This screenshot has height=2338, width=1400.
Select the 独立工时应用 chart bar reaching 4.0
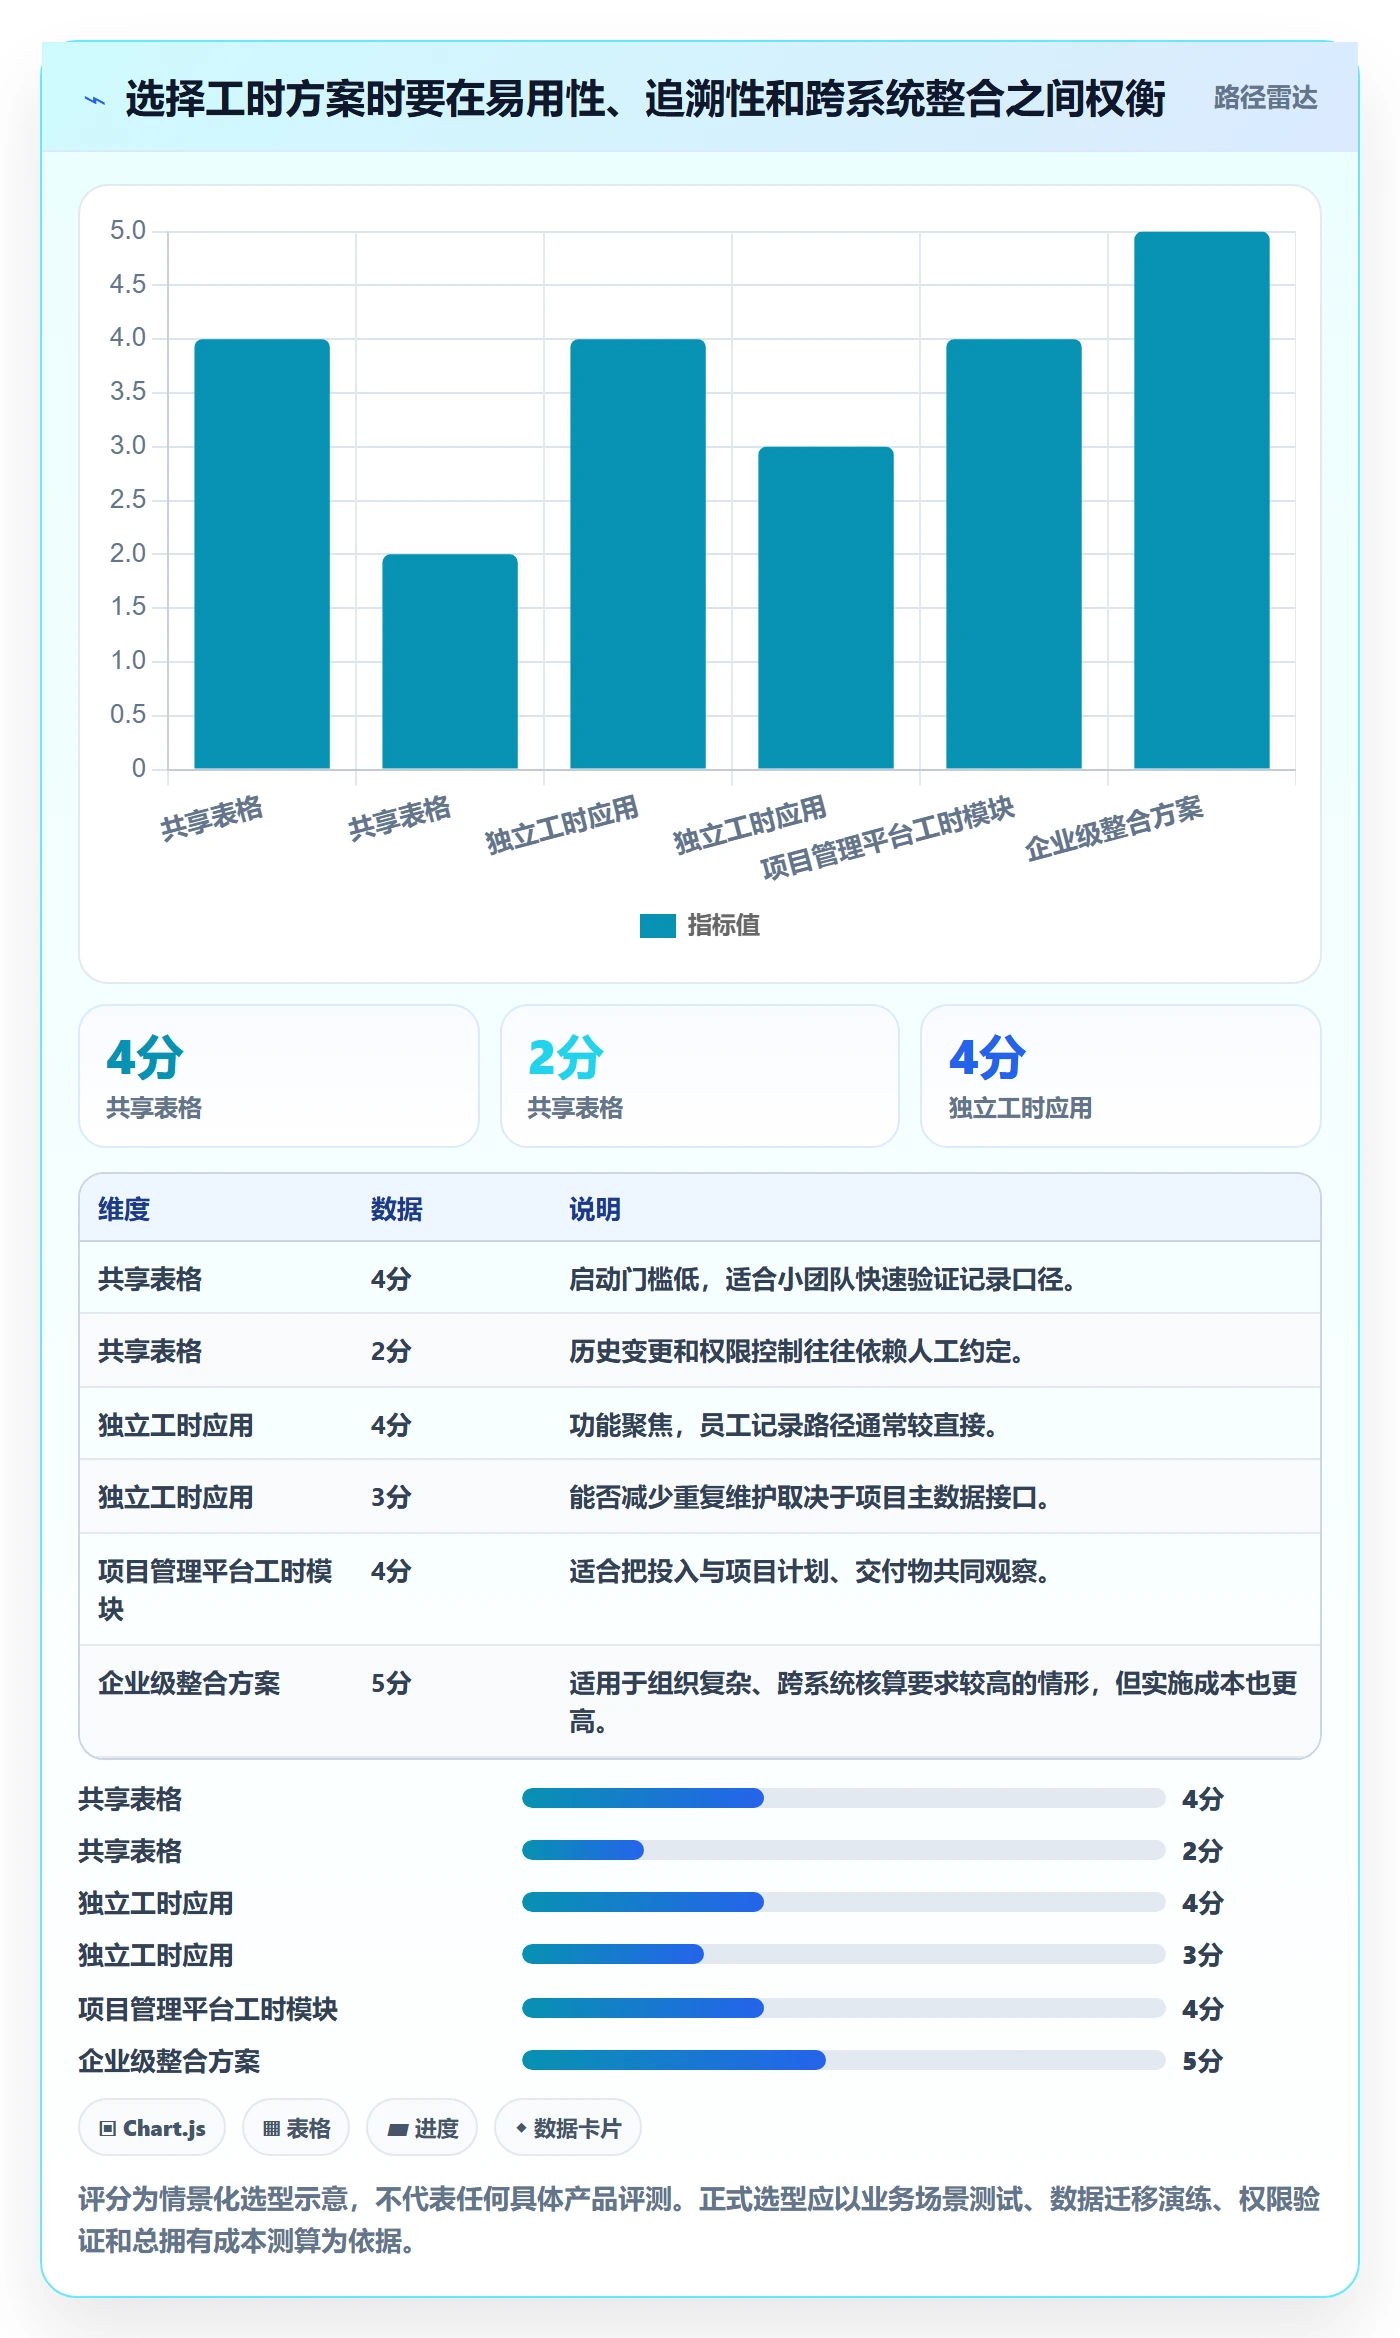[x=638, y=554]
